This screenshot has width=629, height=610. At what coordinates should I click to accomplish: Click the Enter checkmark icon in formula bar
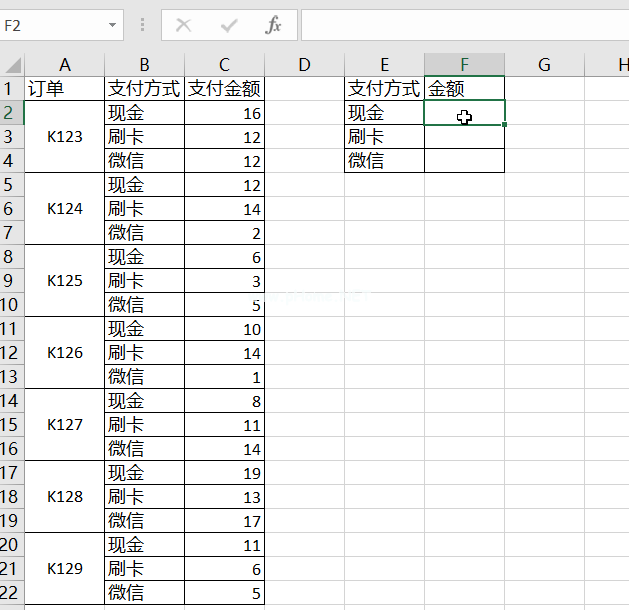pos(229,25)
